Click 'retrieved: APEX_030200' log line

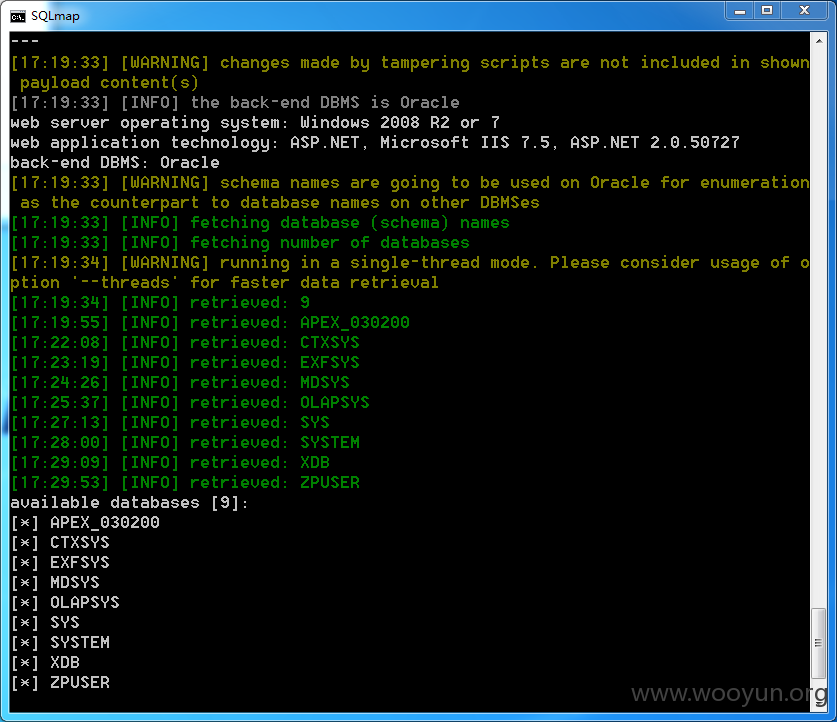click(x=210, y=323)
